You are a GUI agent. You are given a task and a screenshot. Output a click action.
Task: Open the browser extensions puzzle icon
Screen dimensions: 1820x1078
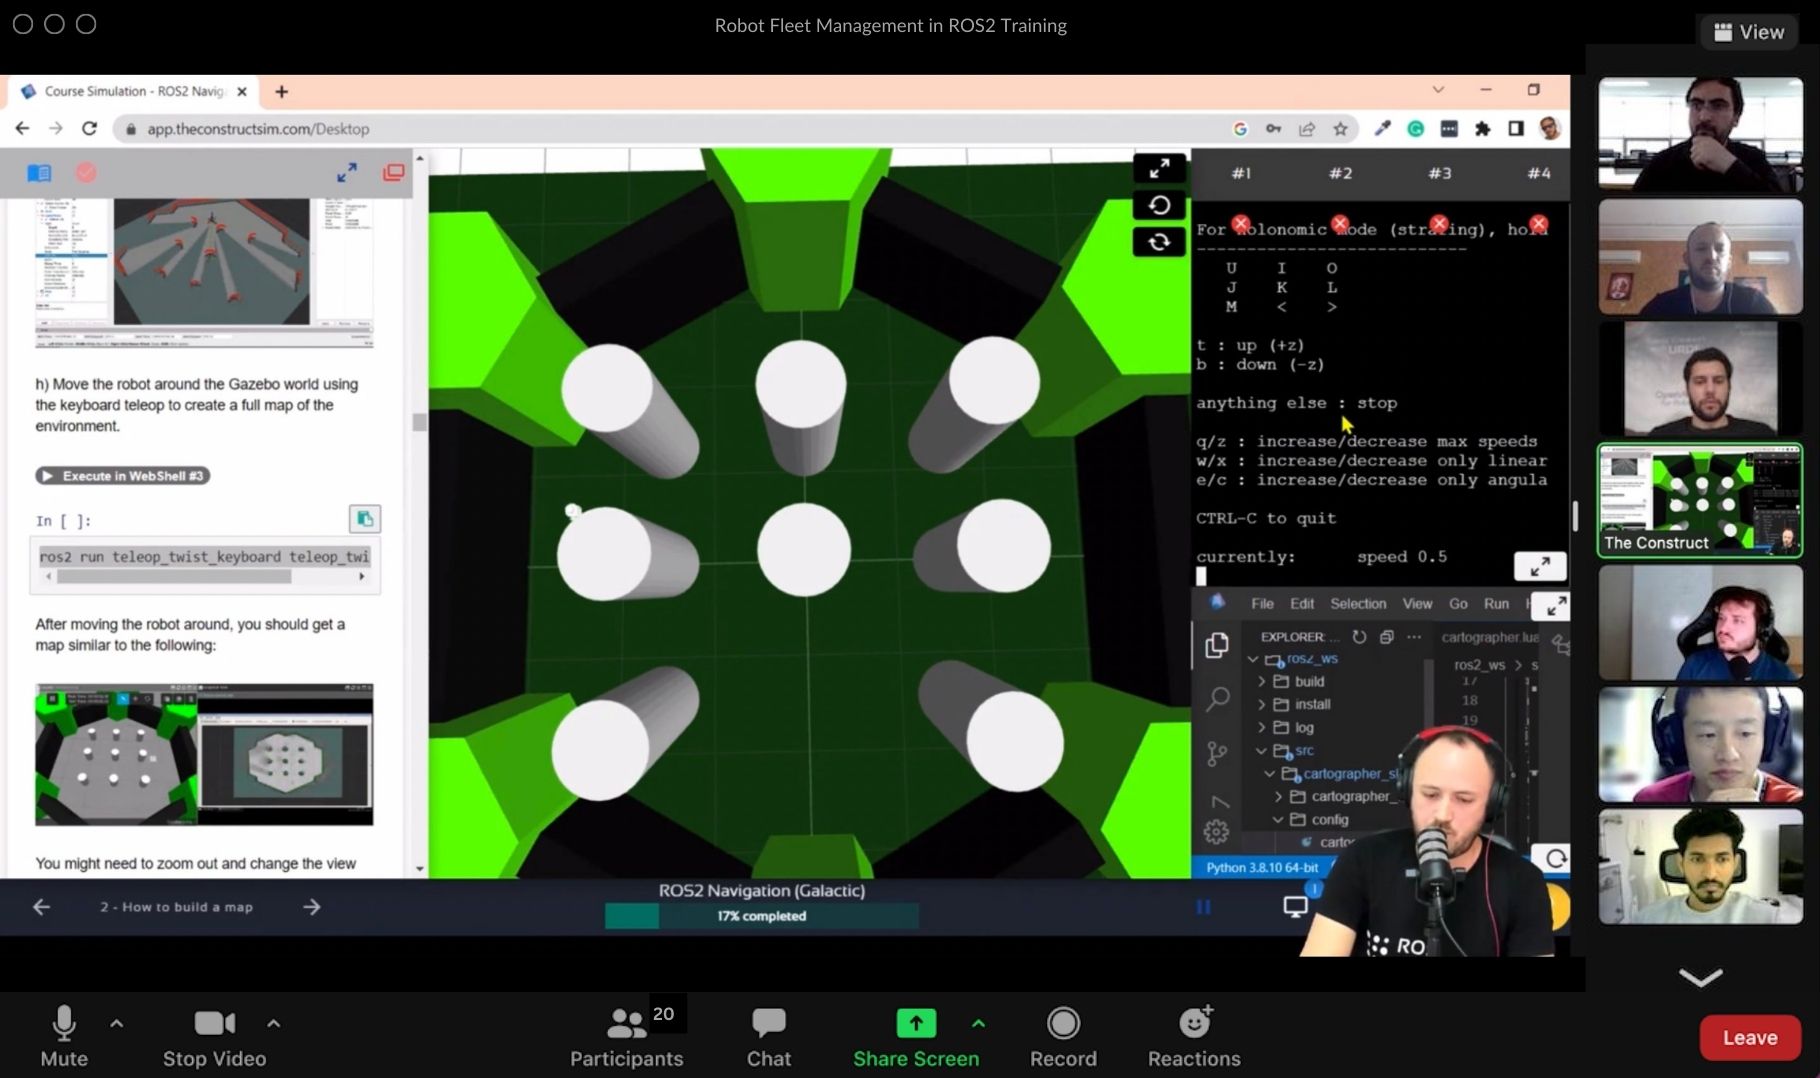[x=1482, y=128]
